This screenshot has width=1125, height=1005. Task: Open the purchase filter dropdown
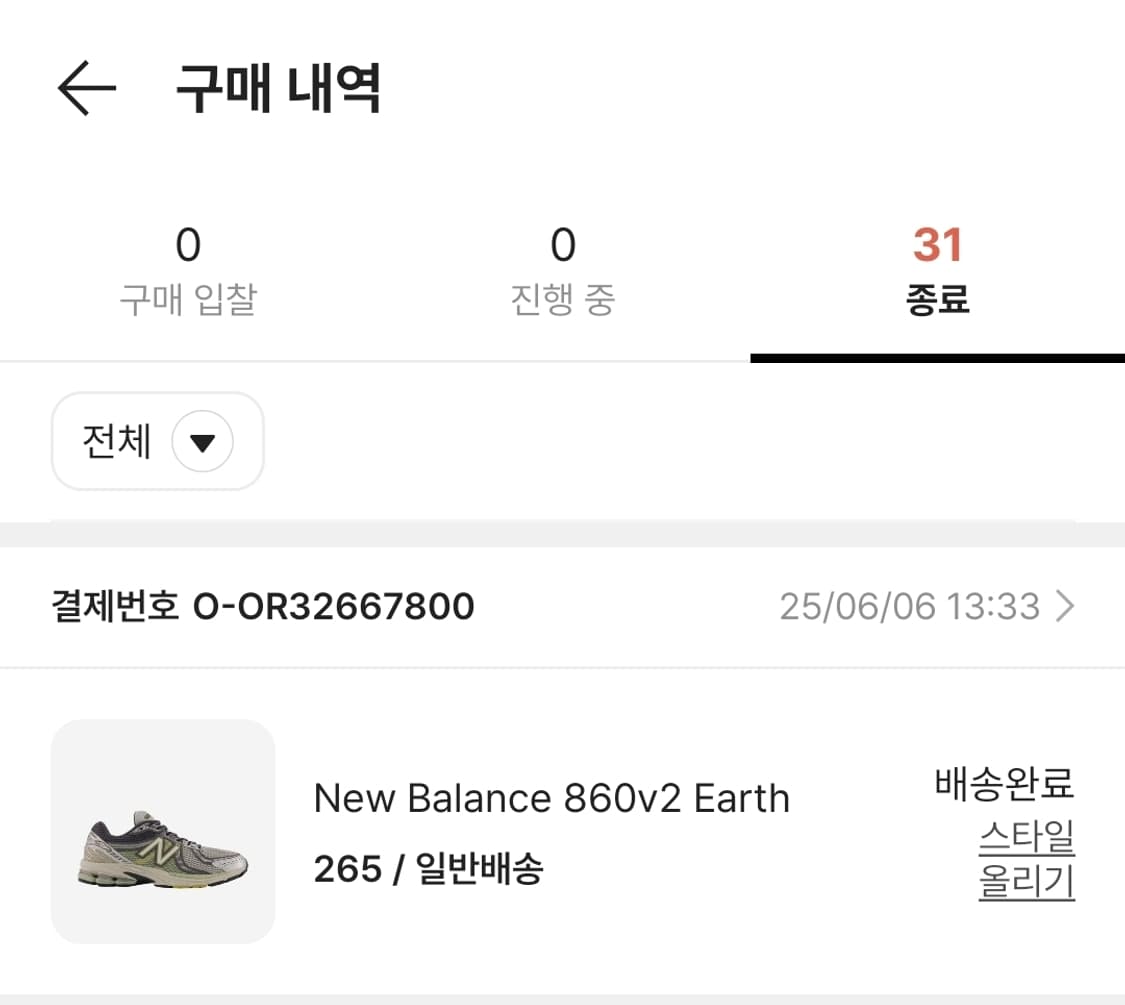coord(157,441)
